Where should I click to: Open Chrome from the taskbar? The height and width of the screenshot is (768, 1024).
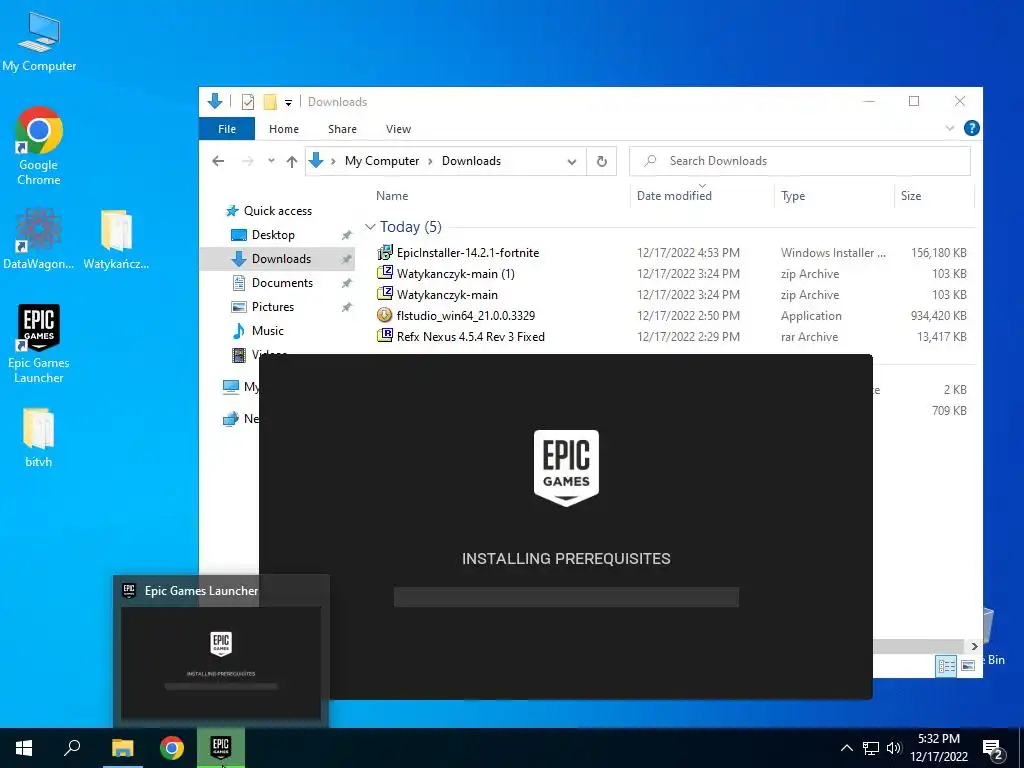pyautogui.click(x=172, y=748)
